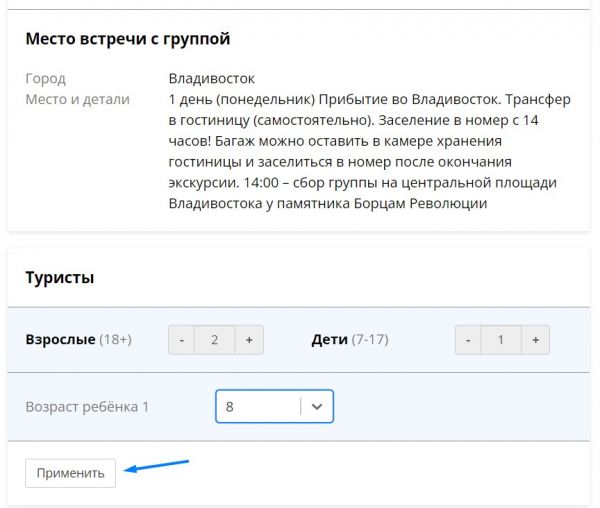Screen dimensions: 600x508
Task: Click the Место и детали label
Action: (x=78, y=99)
